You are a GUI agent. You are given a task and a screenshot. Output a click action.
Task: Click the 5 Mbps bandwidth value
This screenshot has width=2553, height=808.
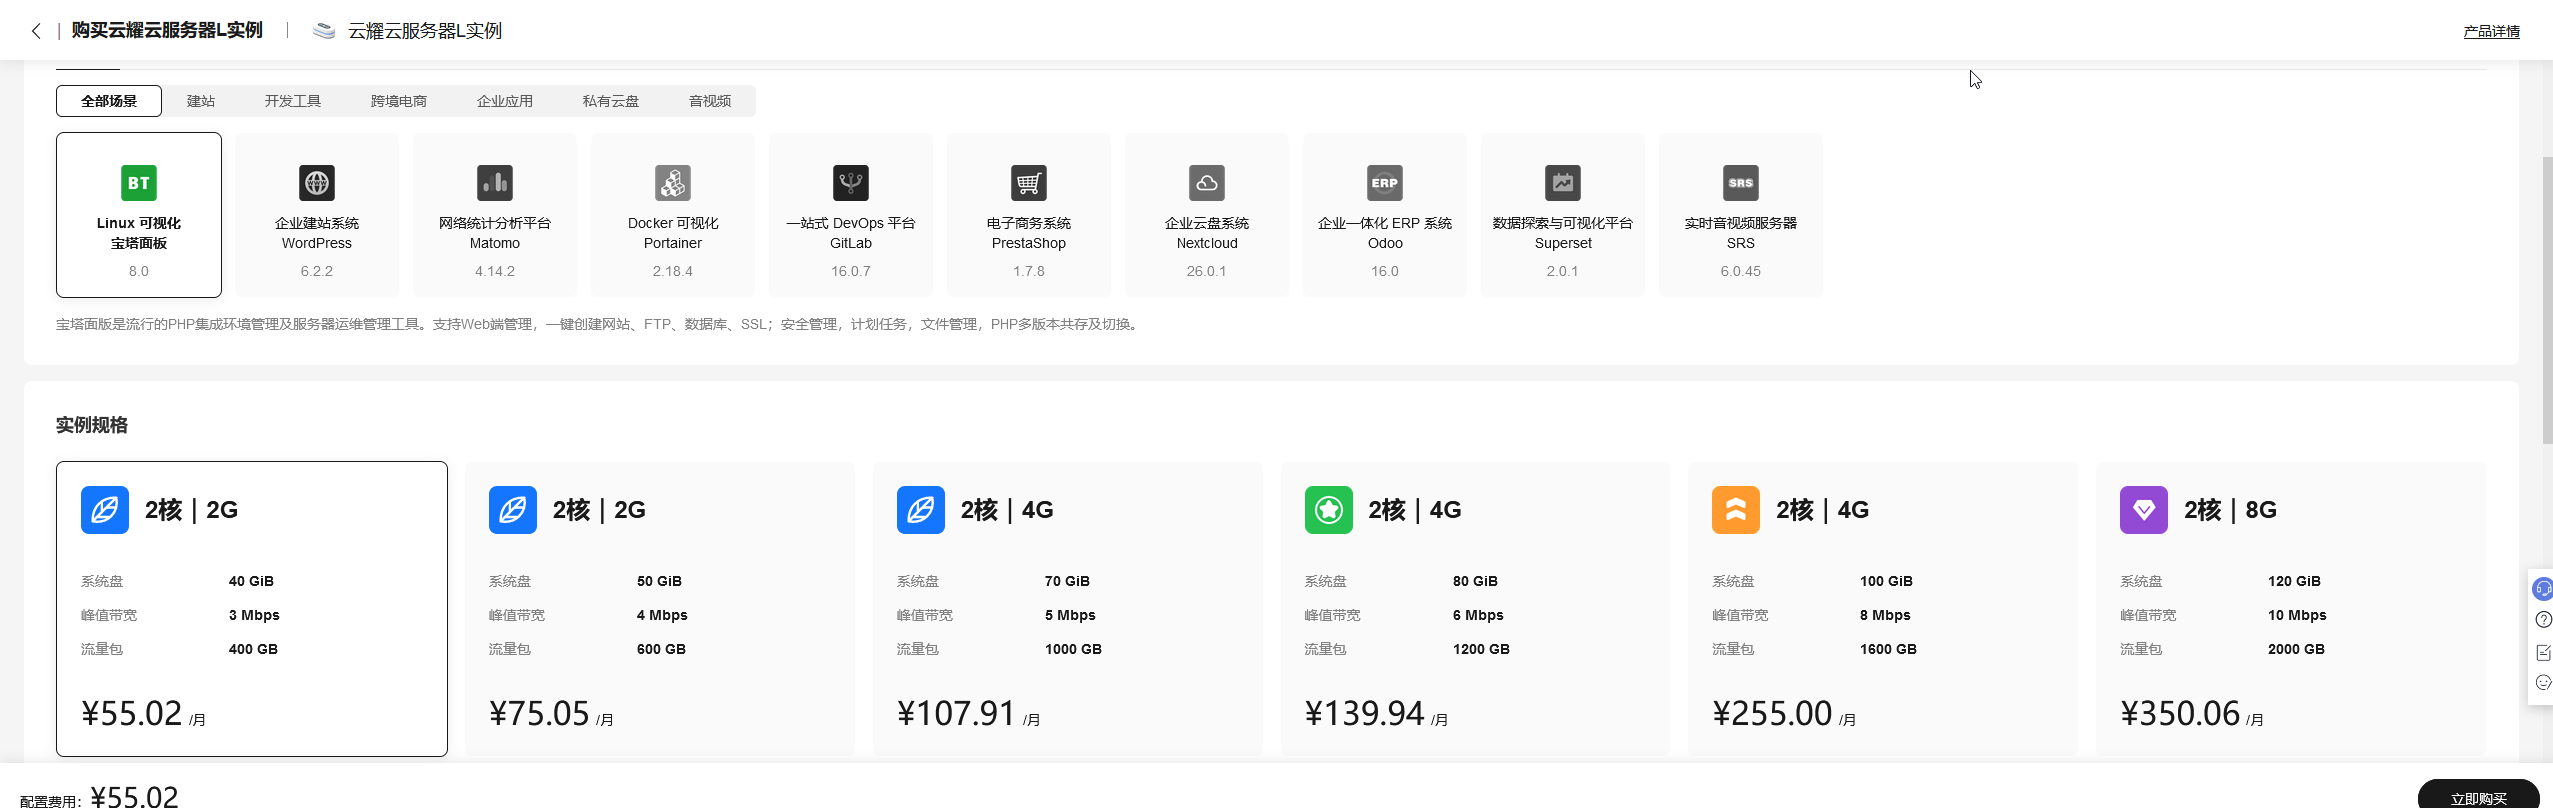[x=1070, y=615]
